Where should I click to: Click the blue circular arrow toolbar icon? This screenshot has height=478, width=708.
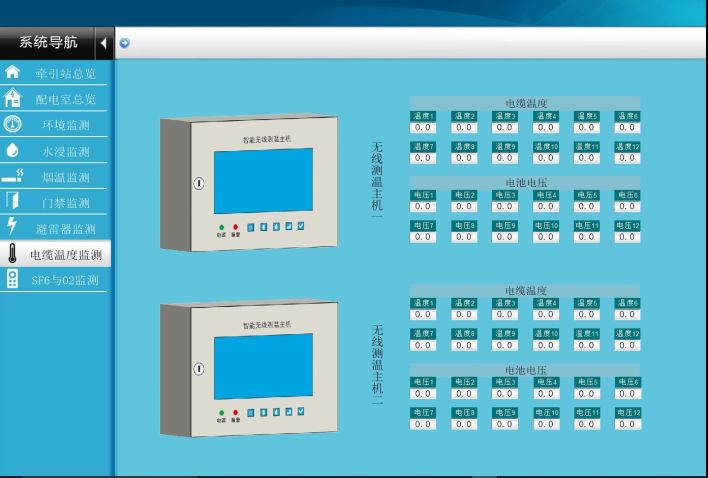pos(124,43)
